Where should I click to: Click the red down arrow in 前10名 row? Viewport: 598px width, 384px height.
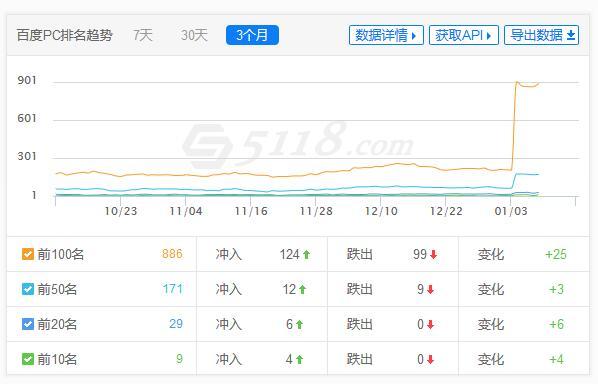point(431,359)
